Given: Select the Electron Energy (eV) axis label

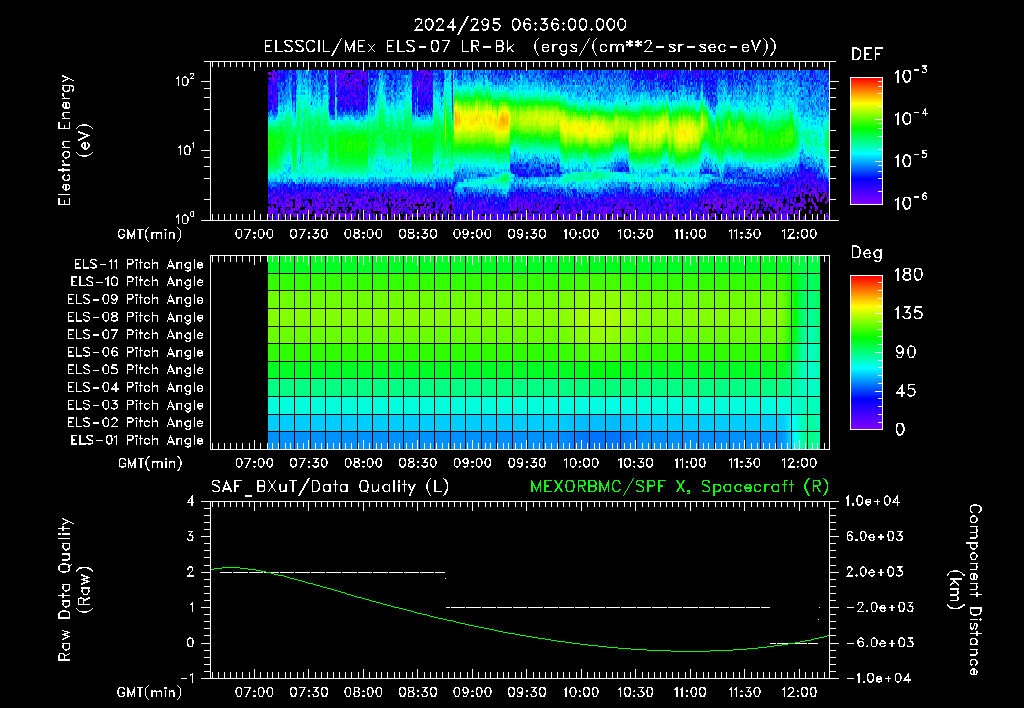Looking at the screenshot, I should pos(74,140).
